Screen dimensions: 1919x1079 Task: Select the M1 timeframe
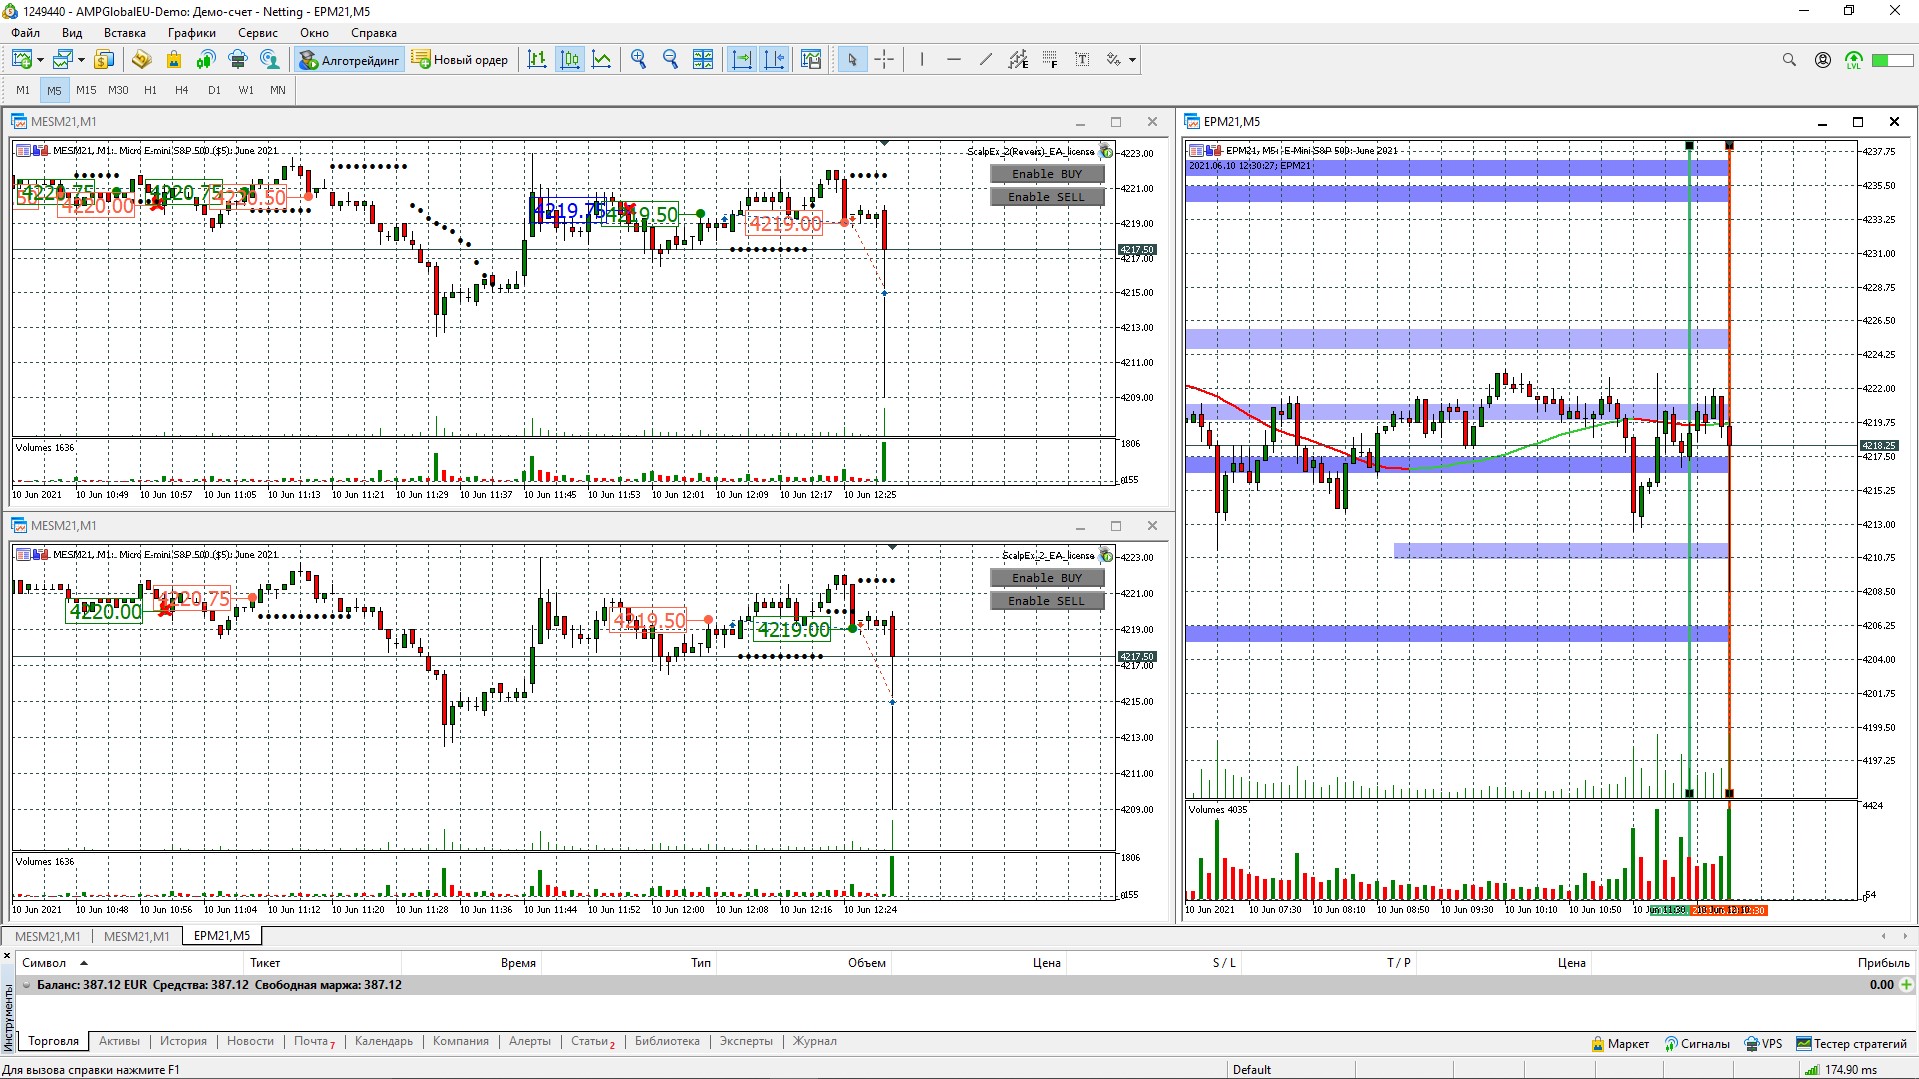pyautogui.click(x=23, y=90)
